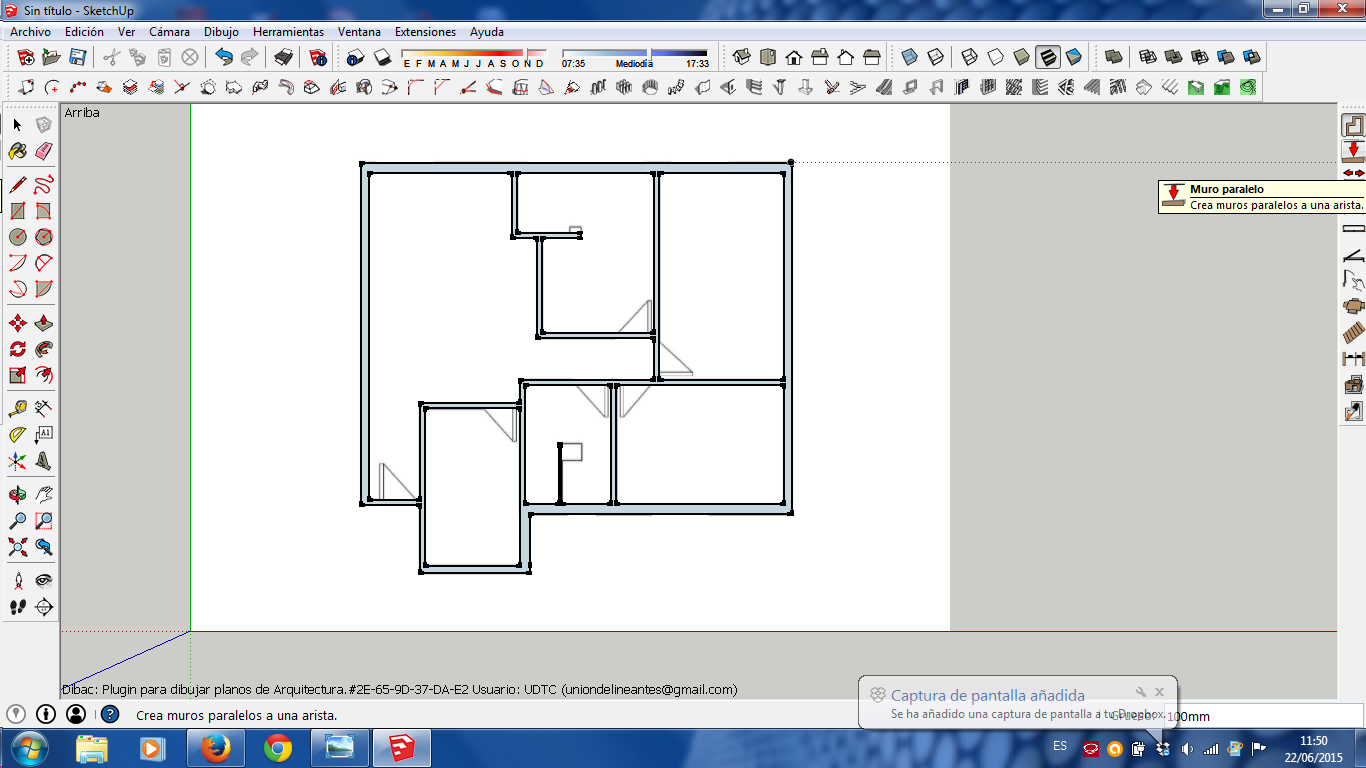The image size is (1366, 768).
Task: Pick the Paint Bucket tool
Action: 17,151
